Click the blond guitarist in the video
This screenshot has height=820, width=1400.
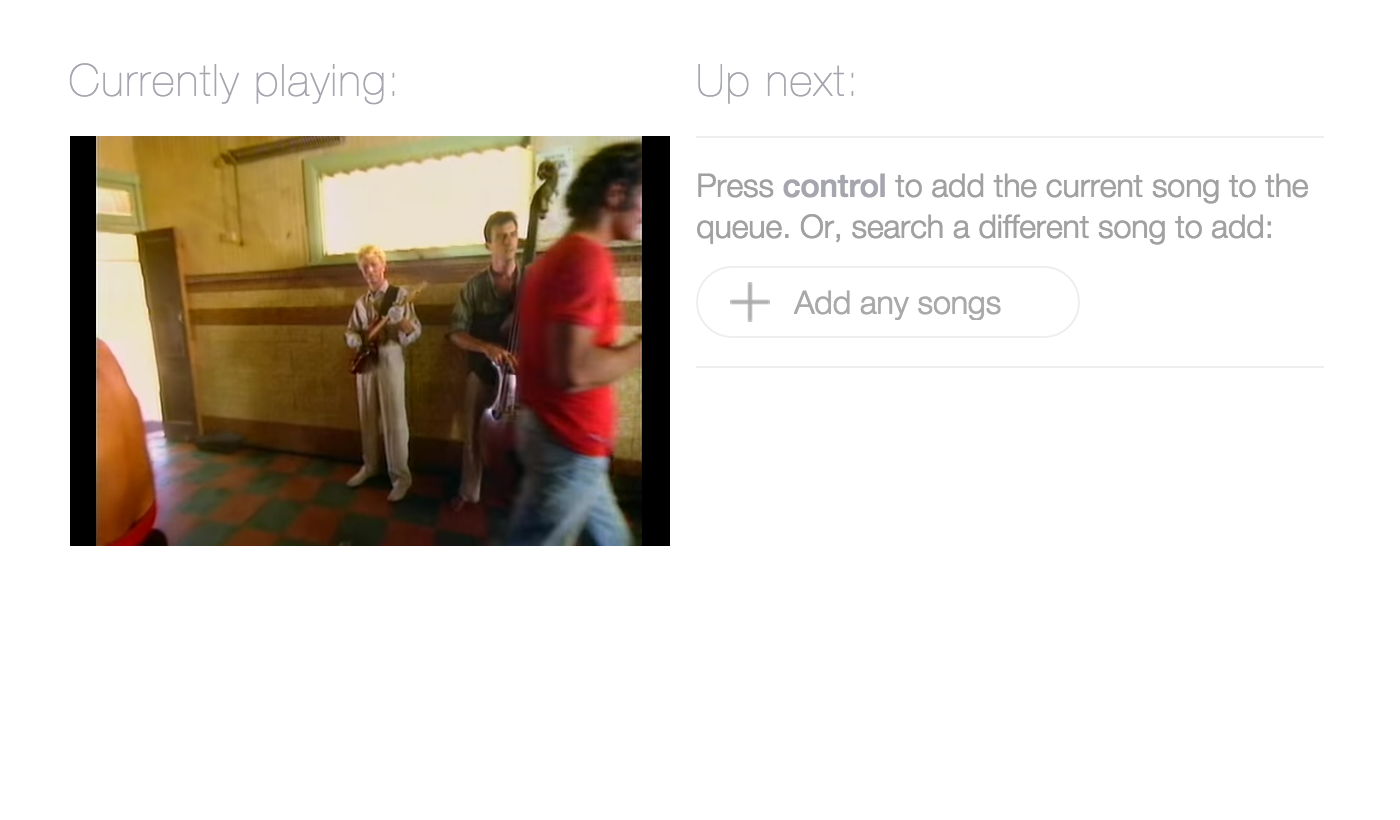384,370
